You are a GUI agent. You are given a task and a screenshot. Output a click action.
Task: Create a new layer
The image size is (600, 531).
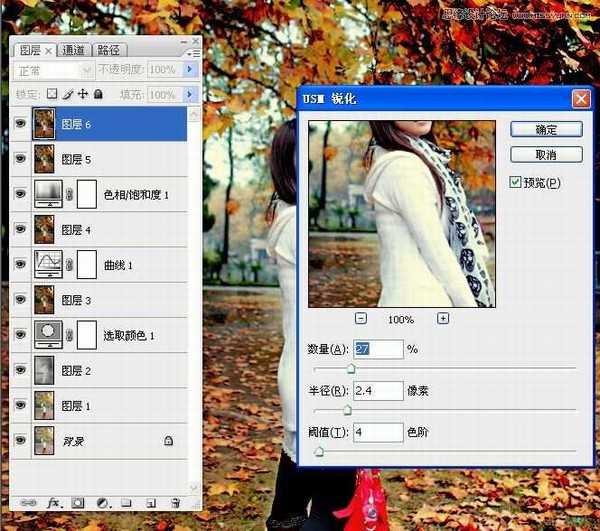(x=151, y=503)
